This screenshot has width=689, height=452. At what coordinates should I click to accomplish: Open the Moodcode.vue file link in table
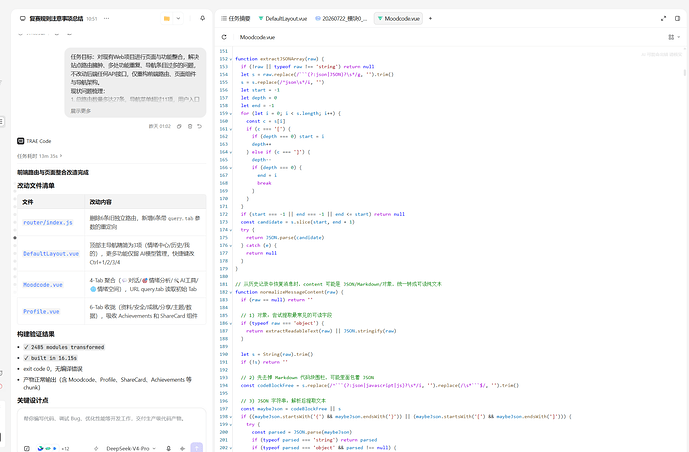43,285
